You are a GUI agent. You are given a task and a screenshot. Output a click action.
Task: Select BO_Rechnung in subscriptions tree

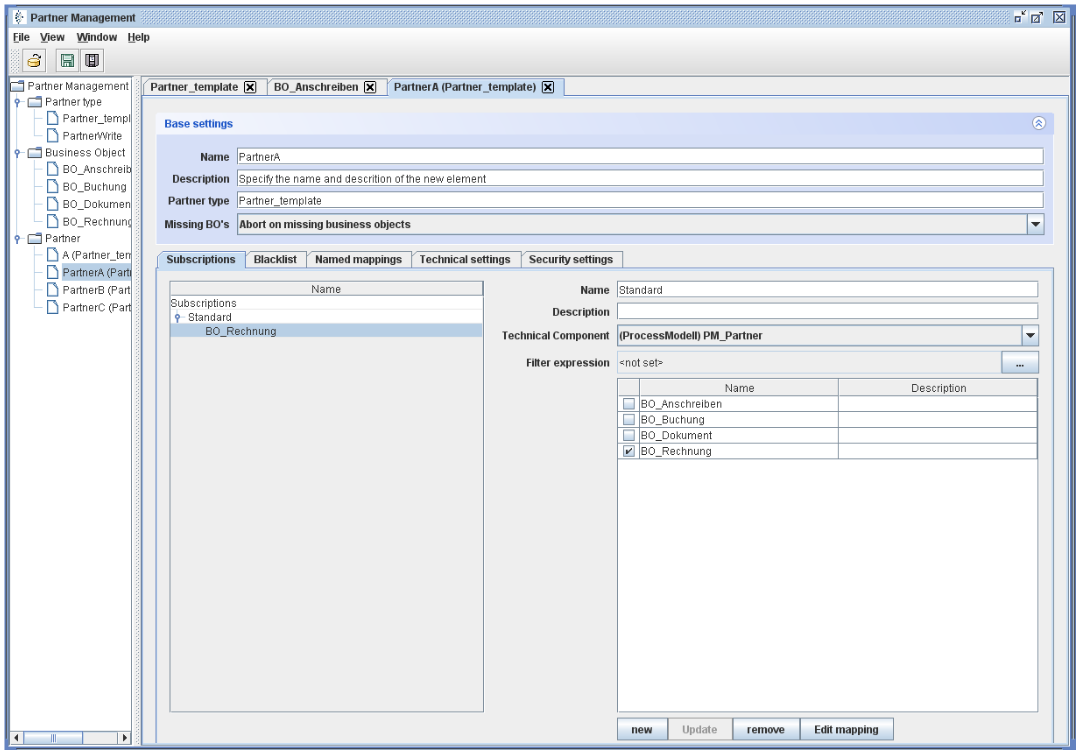(x=241, y=332)
